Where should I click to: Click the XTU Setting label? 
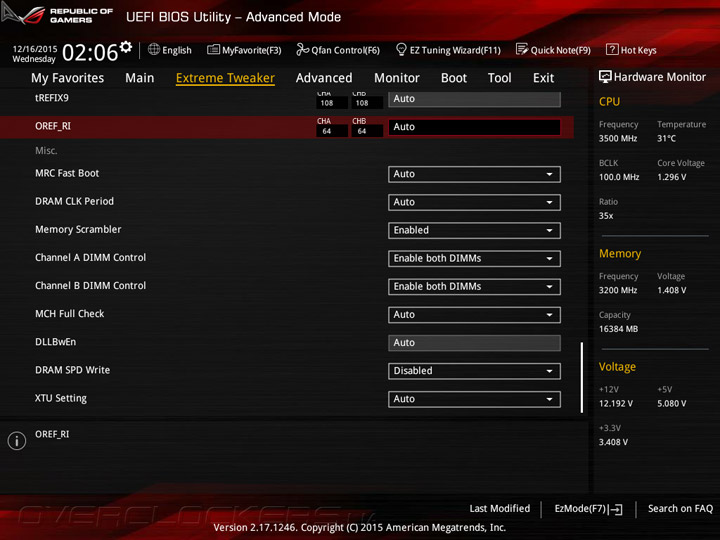pyautogui.click(x=61, y=398)
